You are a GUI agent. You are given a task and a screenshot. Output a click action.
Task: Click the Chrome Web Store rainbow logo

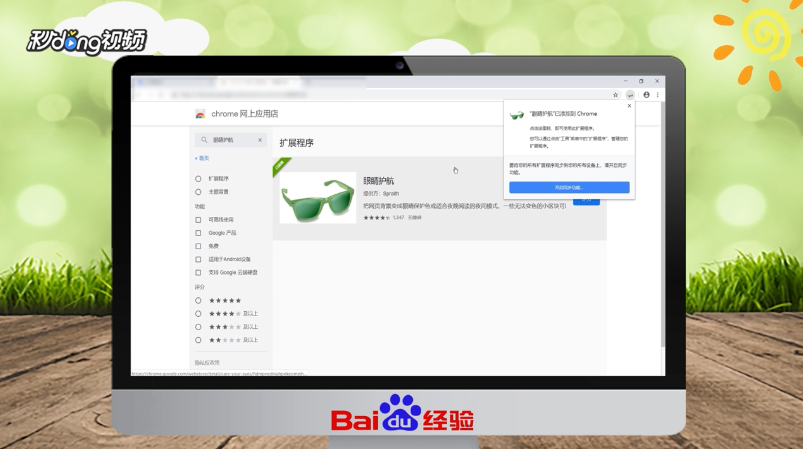click(200, 114)
